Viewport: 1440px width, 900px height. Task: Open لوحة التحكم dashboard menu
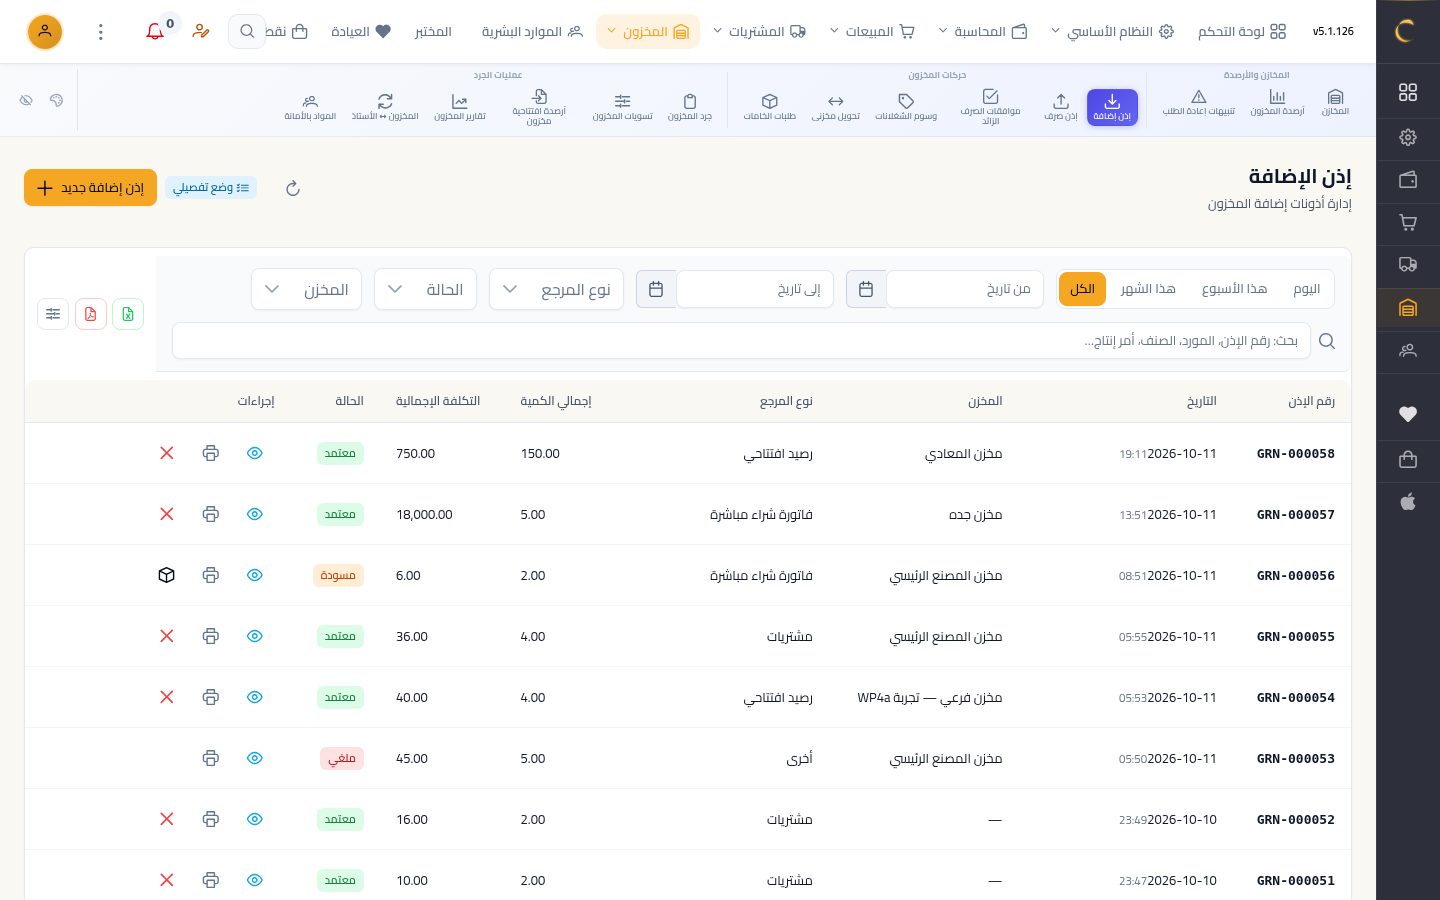tap(1242, 32)
